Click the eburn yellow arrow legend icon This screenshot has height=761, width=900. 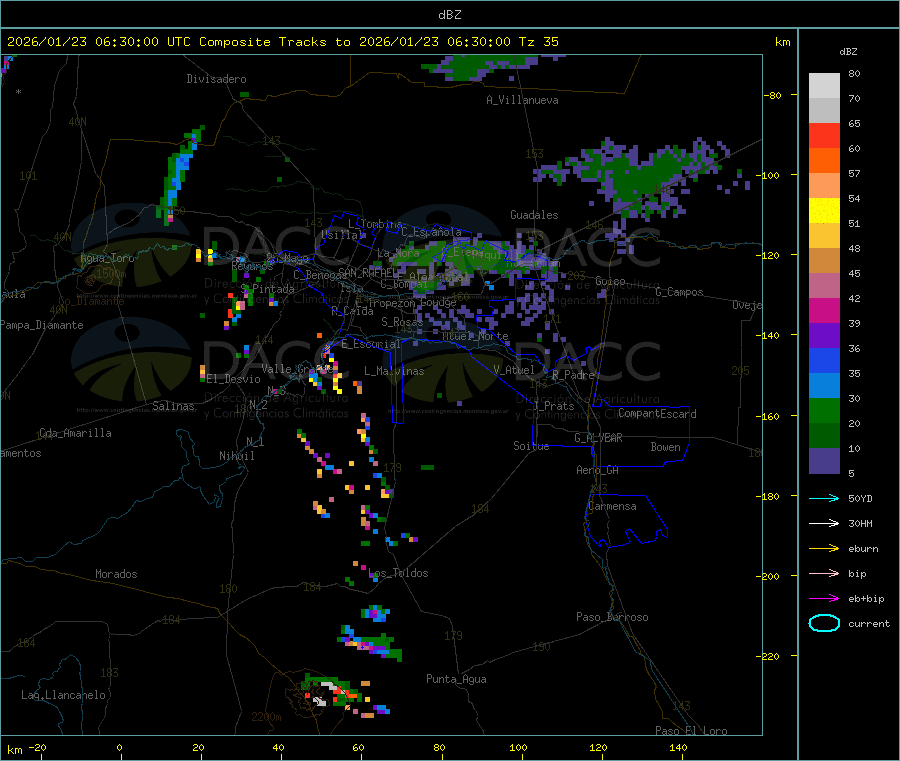click(824, 549)
